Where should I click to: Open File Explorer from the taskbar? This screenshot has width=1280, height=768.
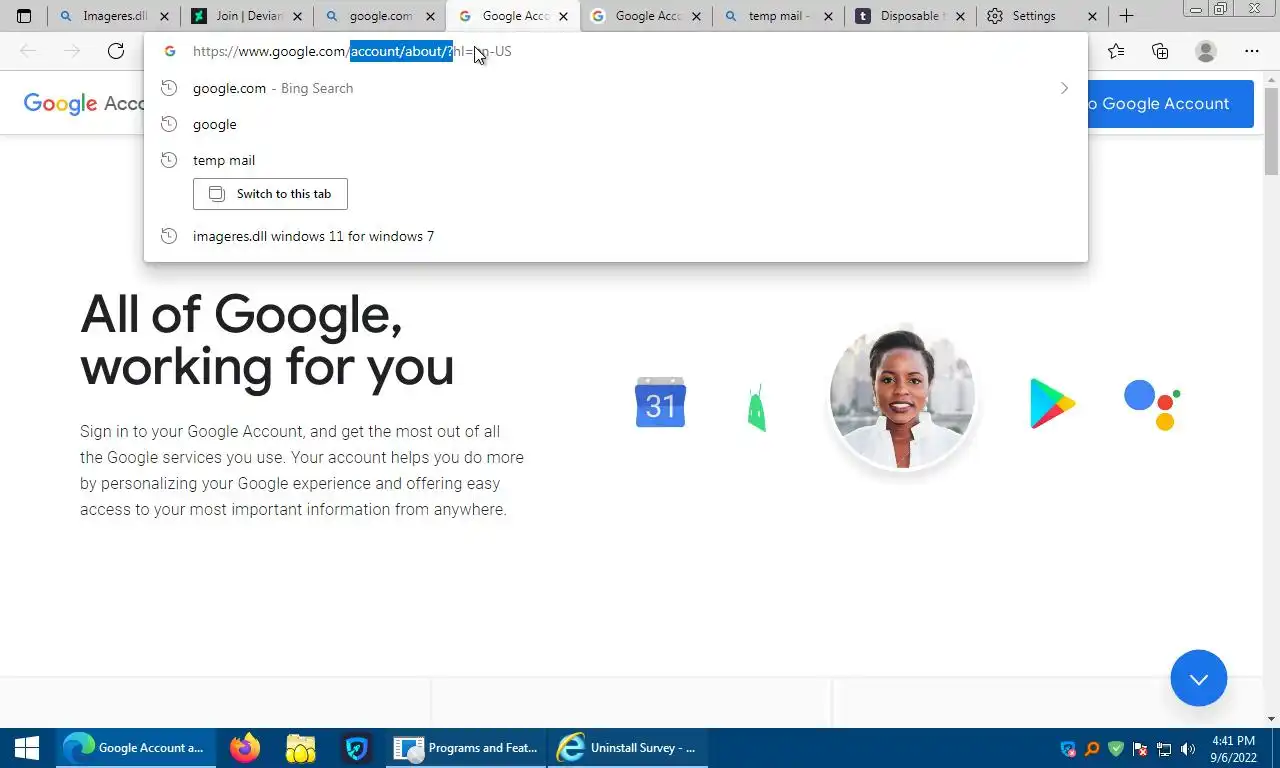point(301,747)
